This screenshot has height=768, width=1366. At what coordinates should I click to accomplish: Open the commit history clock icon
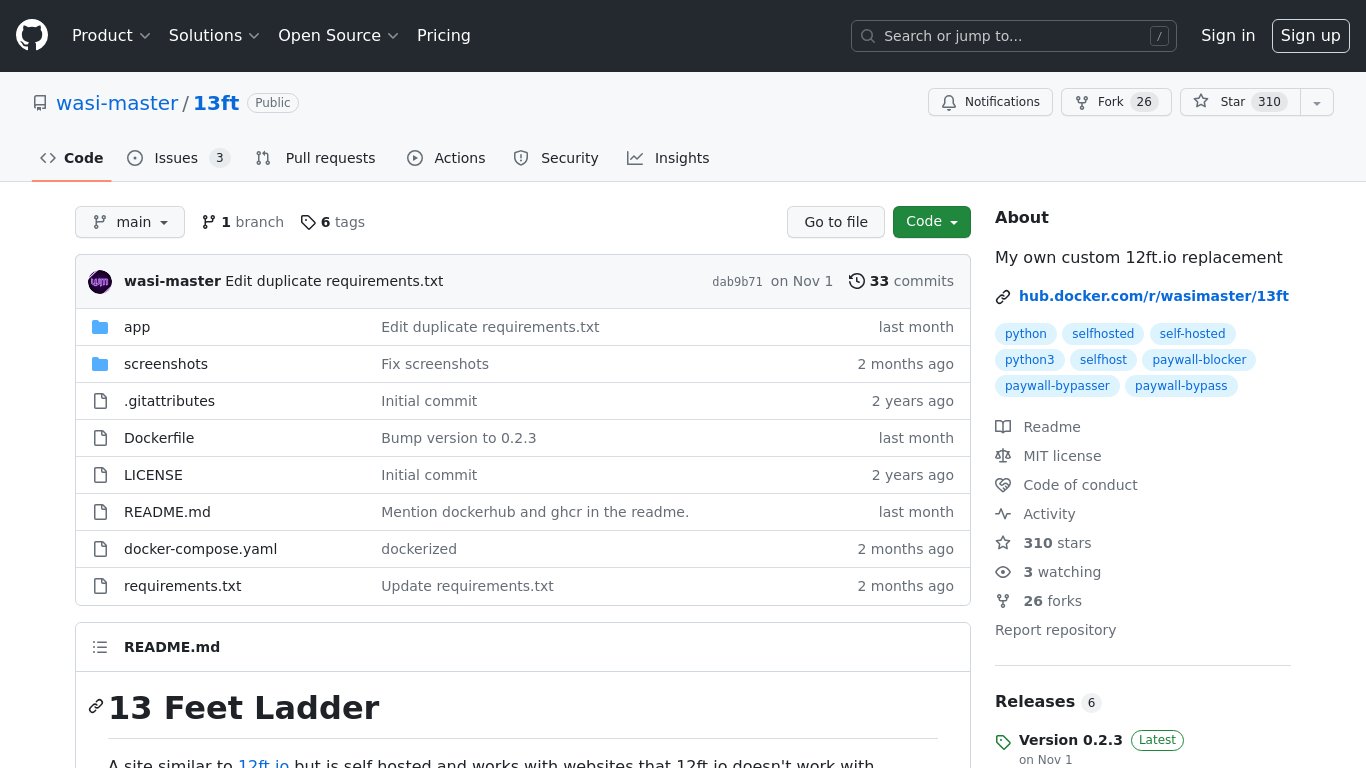tap(857, 281)
